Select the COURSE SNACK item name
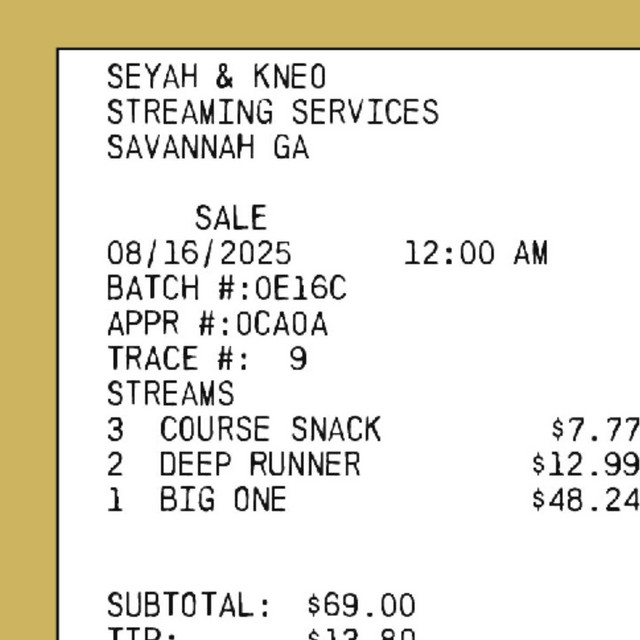640x640 pixels. 270,430
